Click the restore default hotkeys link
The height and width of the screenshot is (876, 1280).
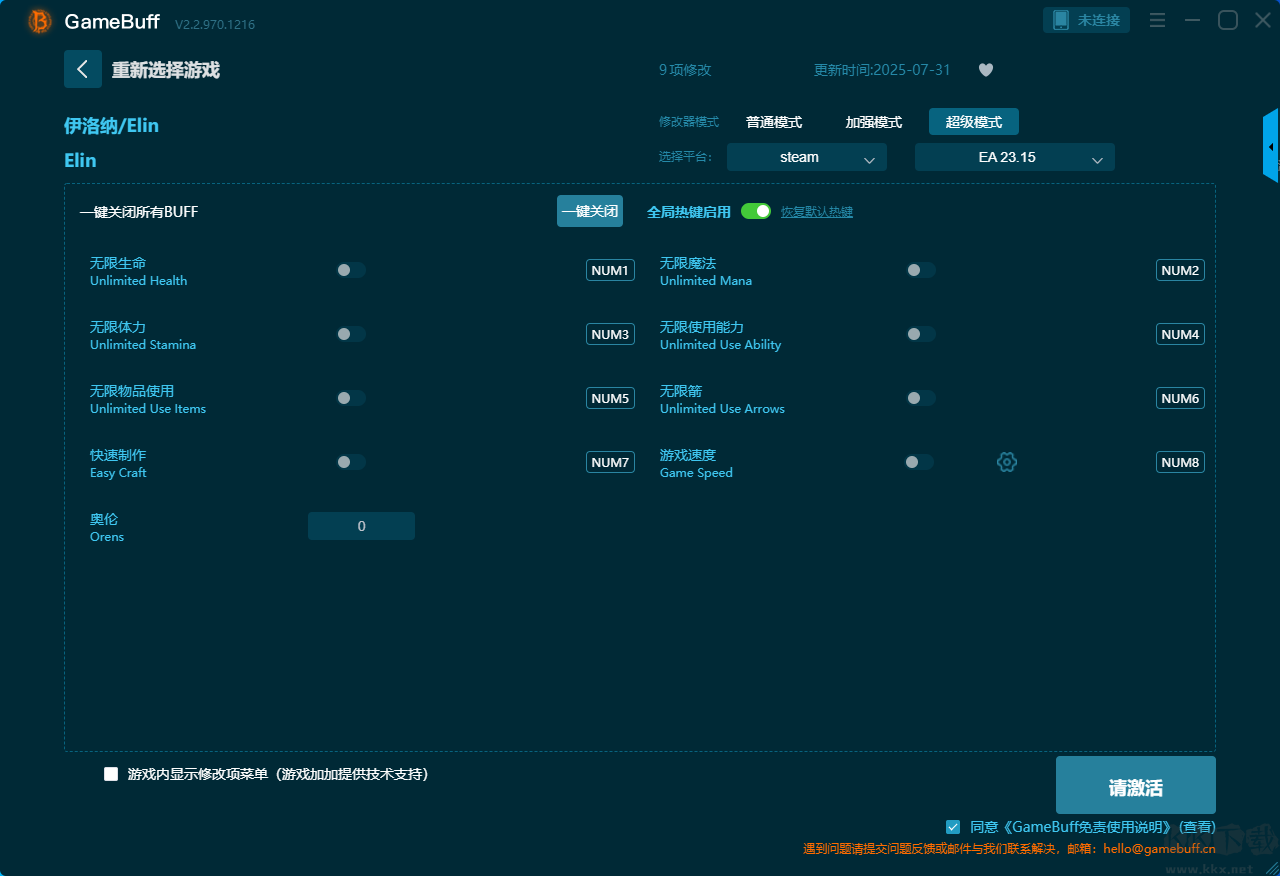(x=816, y=212)
